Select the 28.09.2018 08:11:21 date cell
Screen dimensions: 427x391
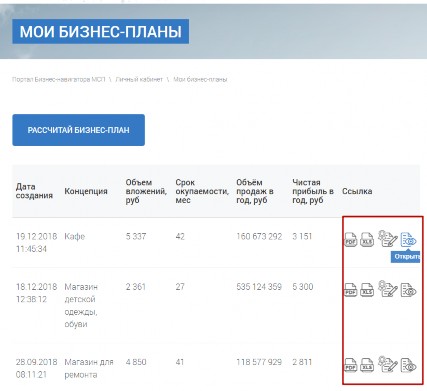[36, 368]
